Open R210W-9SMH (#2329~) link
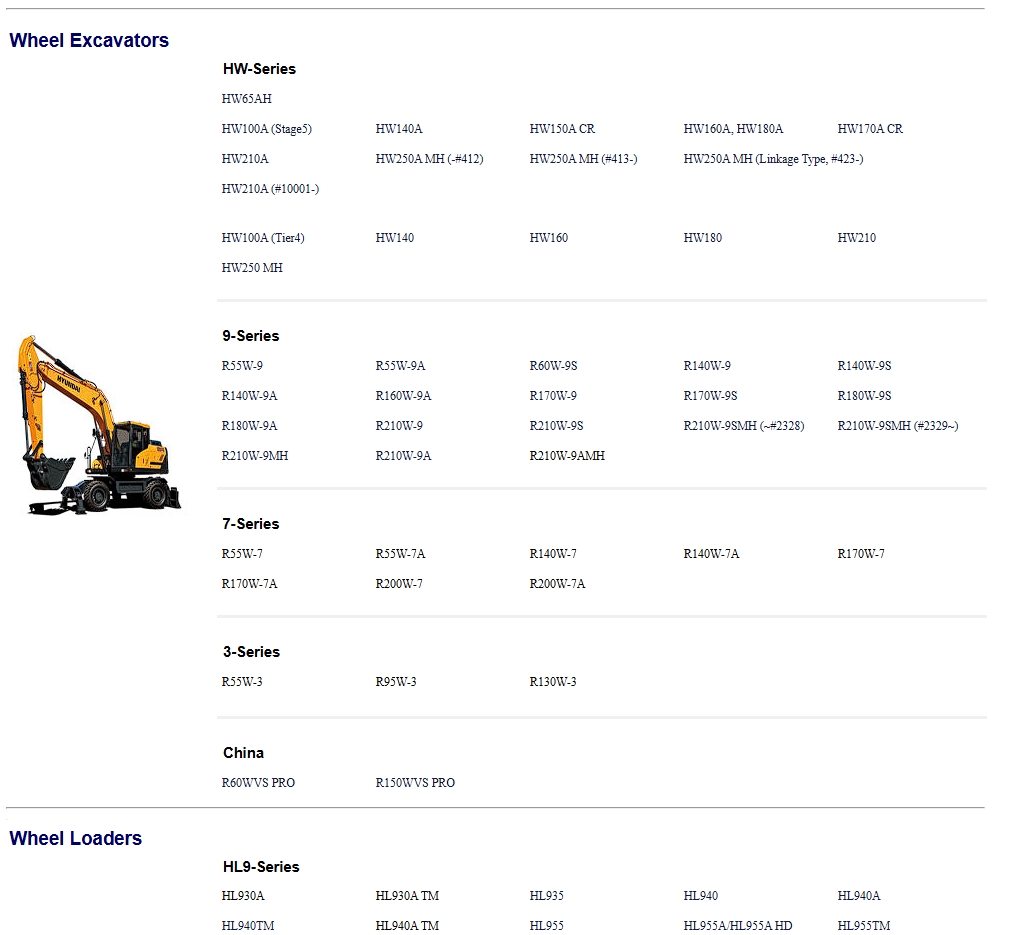The height and width of the screenshot is (935, 1010). coord(898,426)
